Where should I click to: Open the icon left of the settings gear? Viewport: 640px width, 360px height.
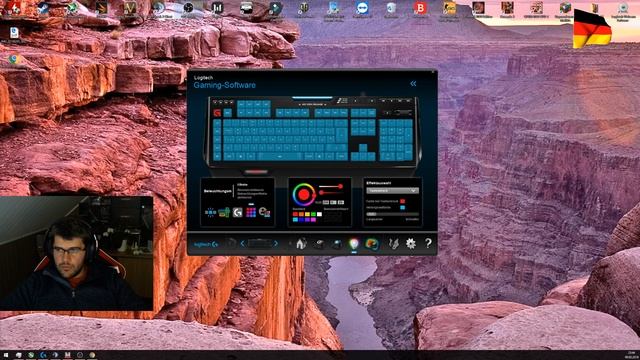(x=393, y=244)
